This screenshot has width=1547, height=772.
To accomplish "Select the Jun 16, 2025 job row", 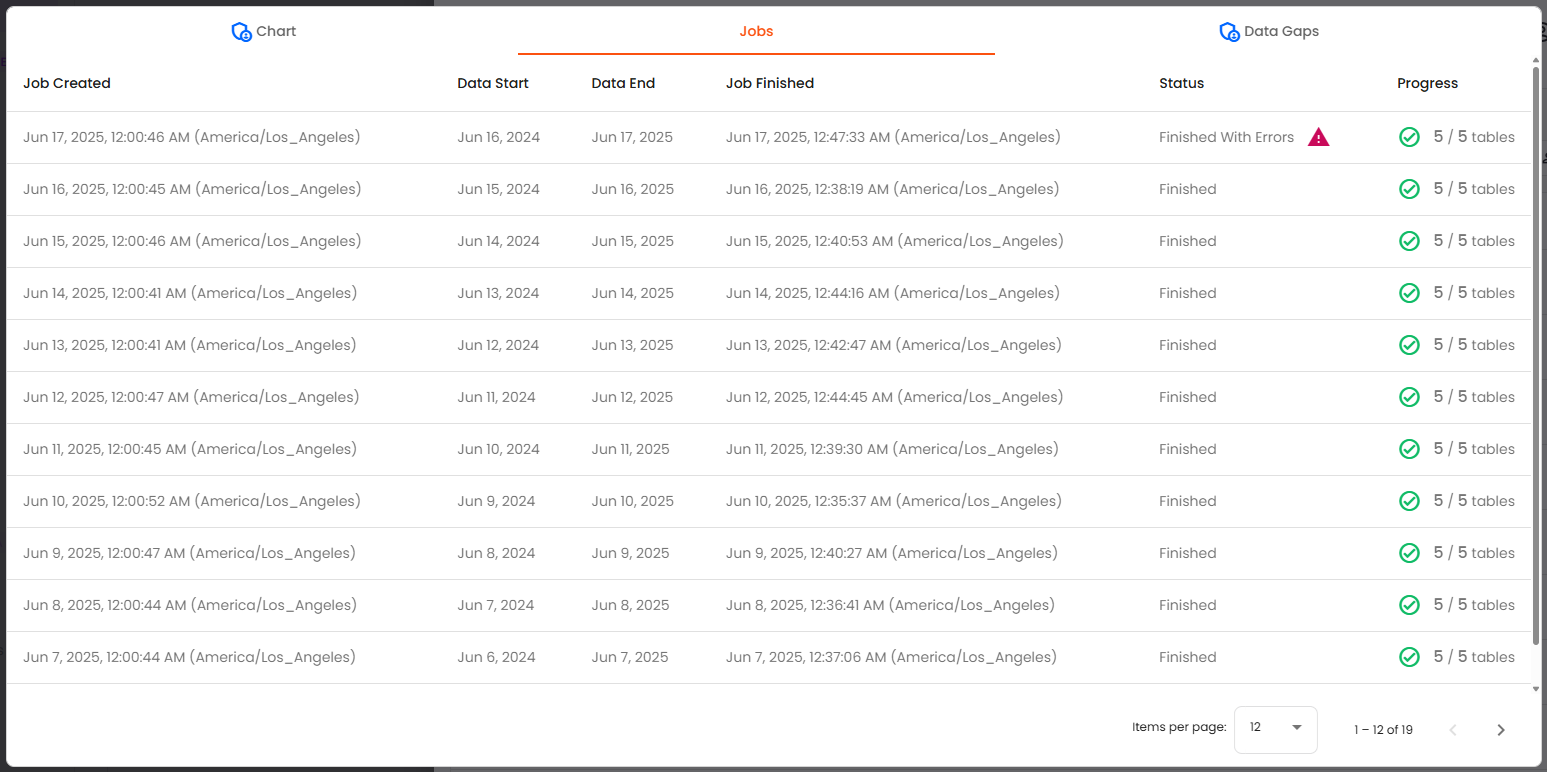I will point(600,189).
